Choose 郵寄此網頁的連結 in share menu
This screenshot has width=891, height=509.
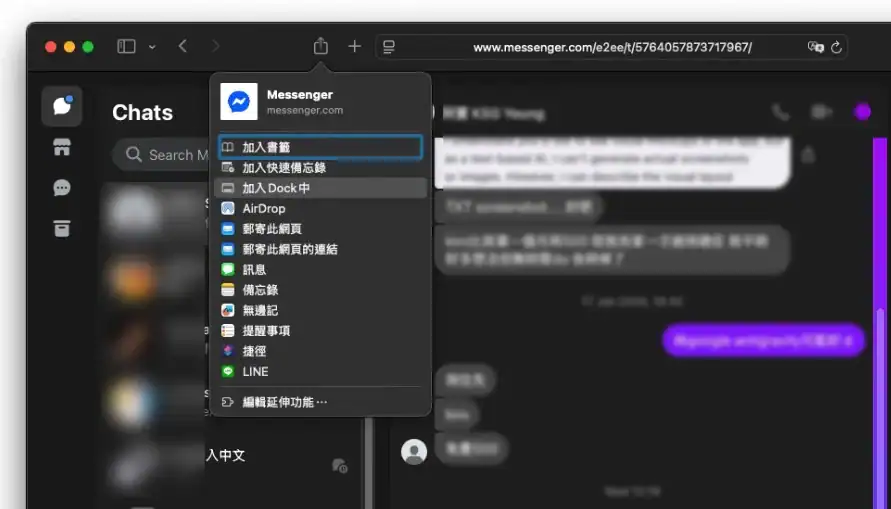289,249
